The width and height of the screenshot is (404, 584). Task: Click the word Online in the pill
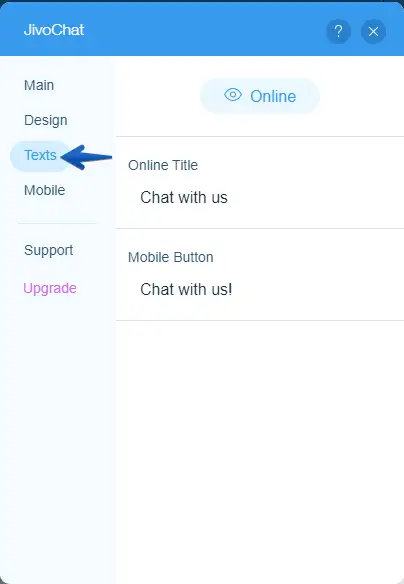point(273,96)
